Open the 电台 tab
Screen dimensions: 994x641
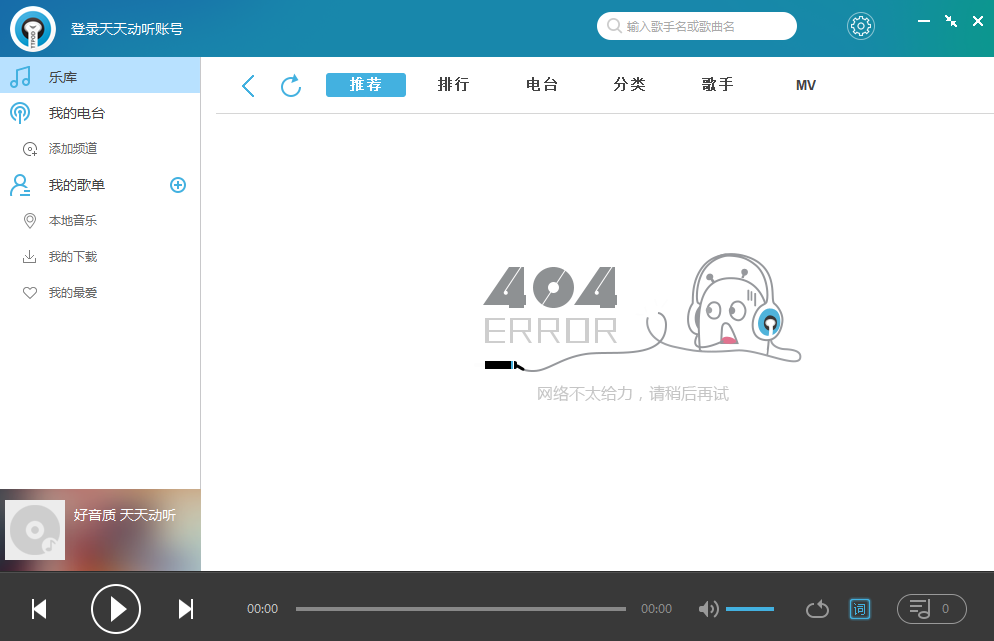542,85
